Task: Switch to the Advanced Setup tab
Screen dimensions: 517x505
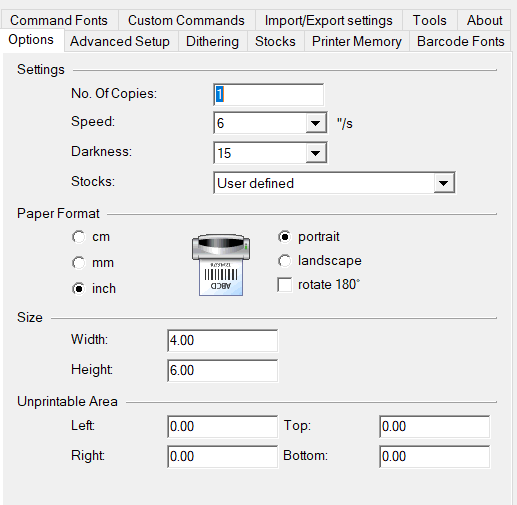Action: [120, 41]
